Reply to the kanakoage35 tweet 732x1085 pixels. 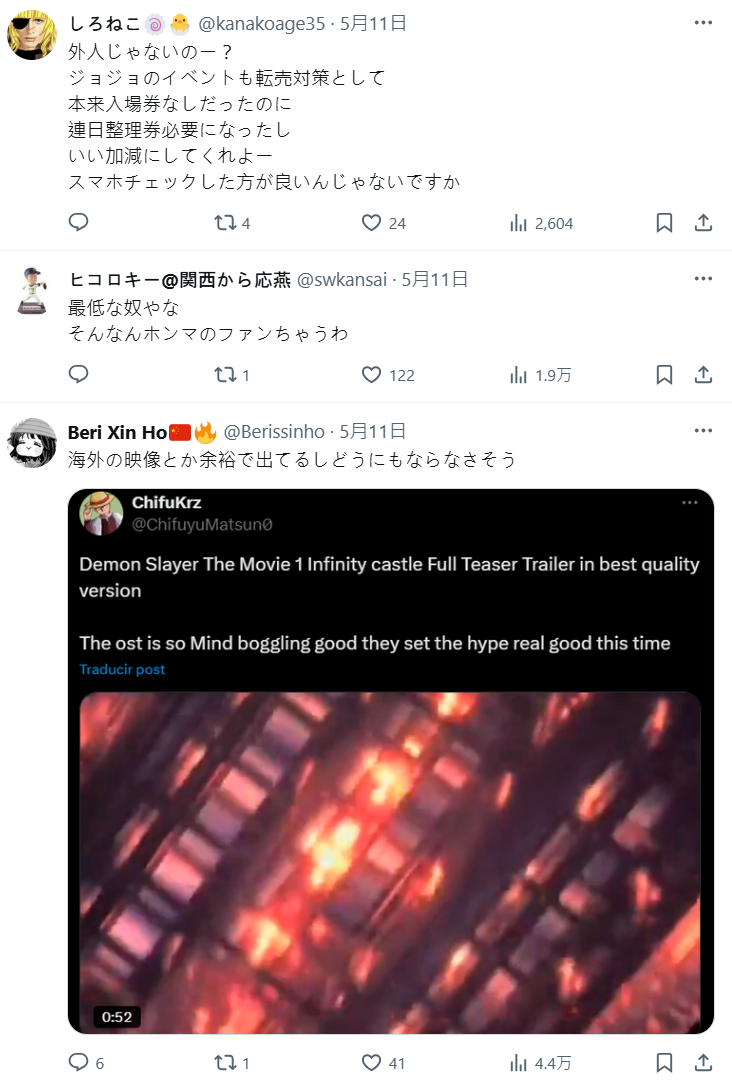pos(79,222)
